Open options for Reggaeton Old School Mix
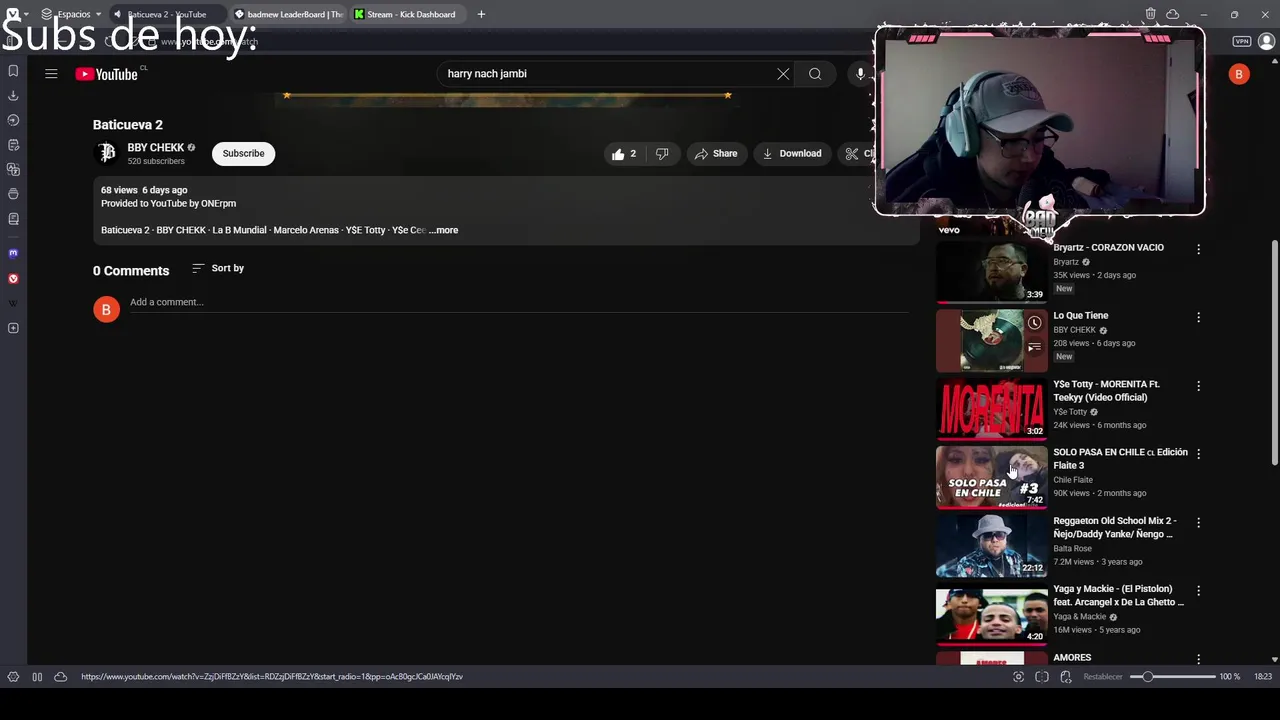Viewport: 1280px width, 720px height. (1198, 523)
